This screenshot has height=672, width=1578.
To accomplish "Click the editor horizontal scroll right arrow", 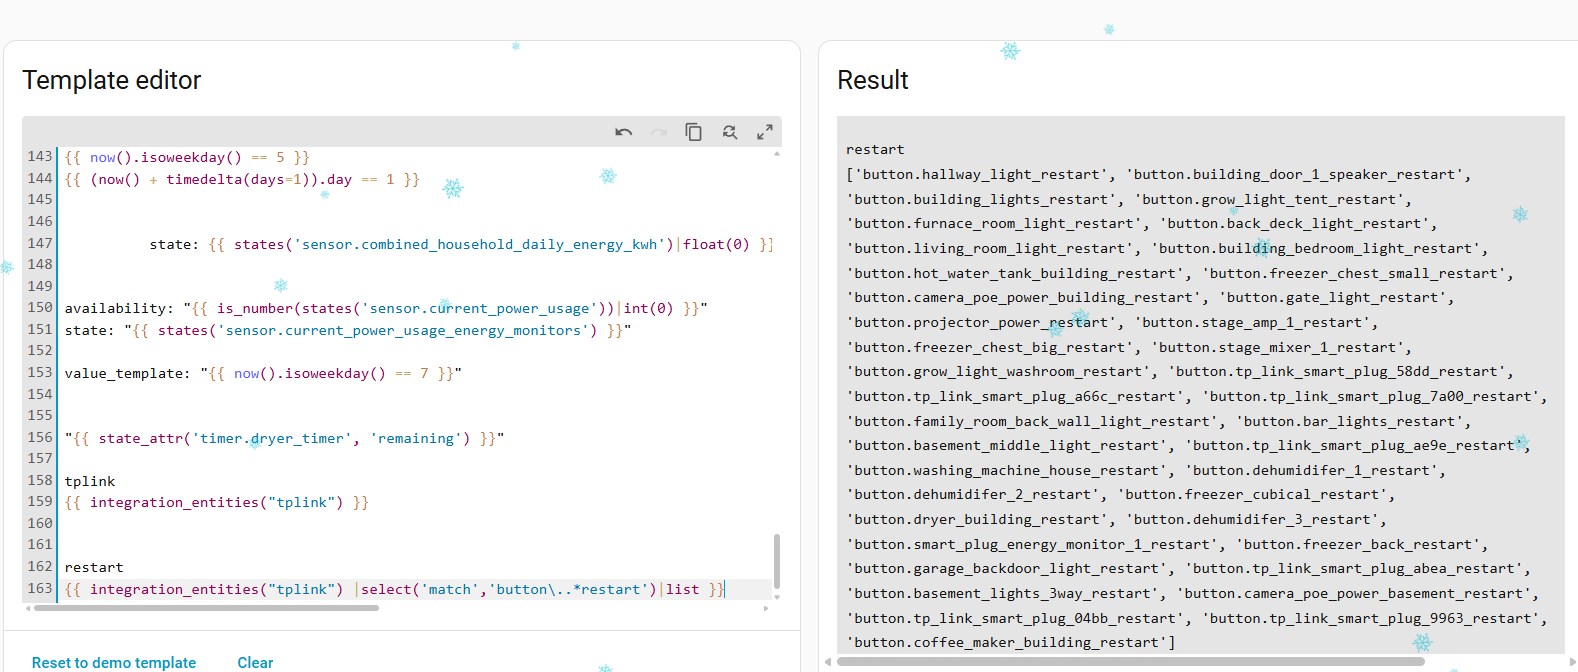I will tap(766, 608).
